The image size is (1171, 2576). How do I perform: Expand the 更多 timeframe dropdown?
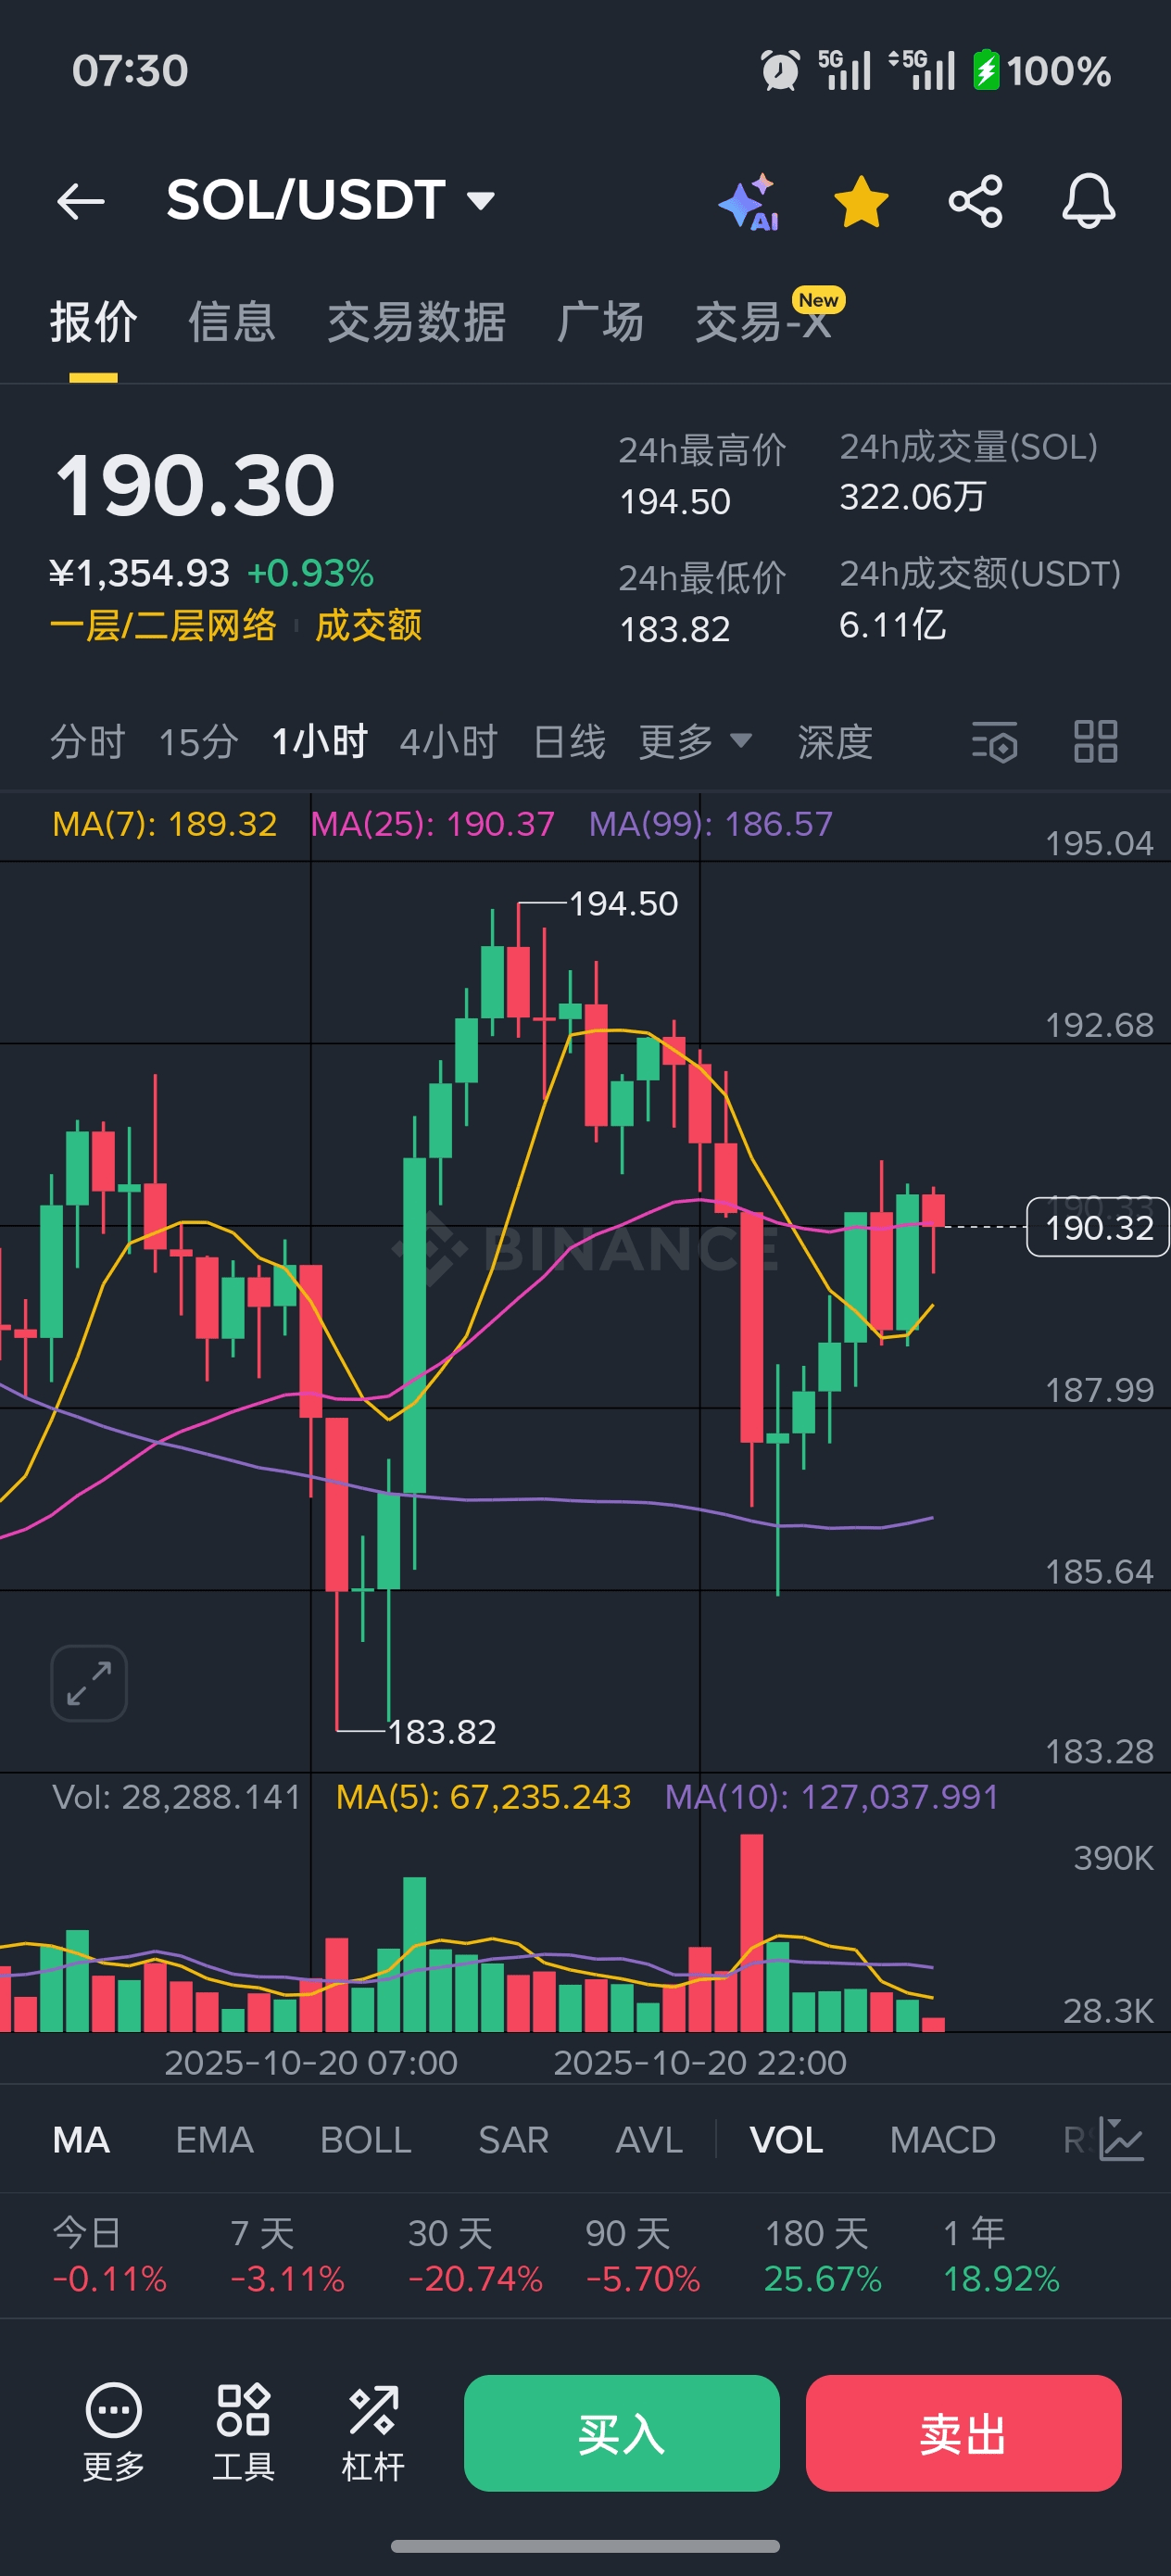[x=695, y=742]
